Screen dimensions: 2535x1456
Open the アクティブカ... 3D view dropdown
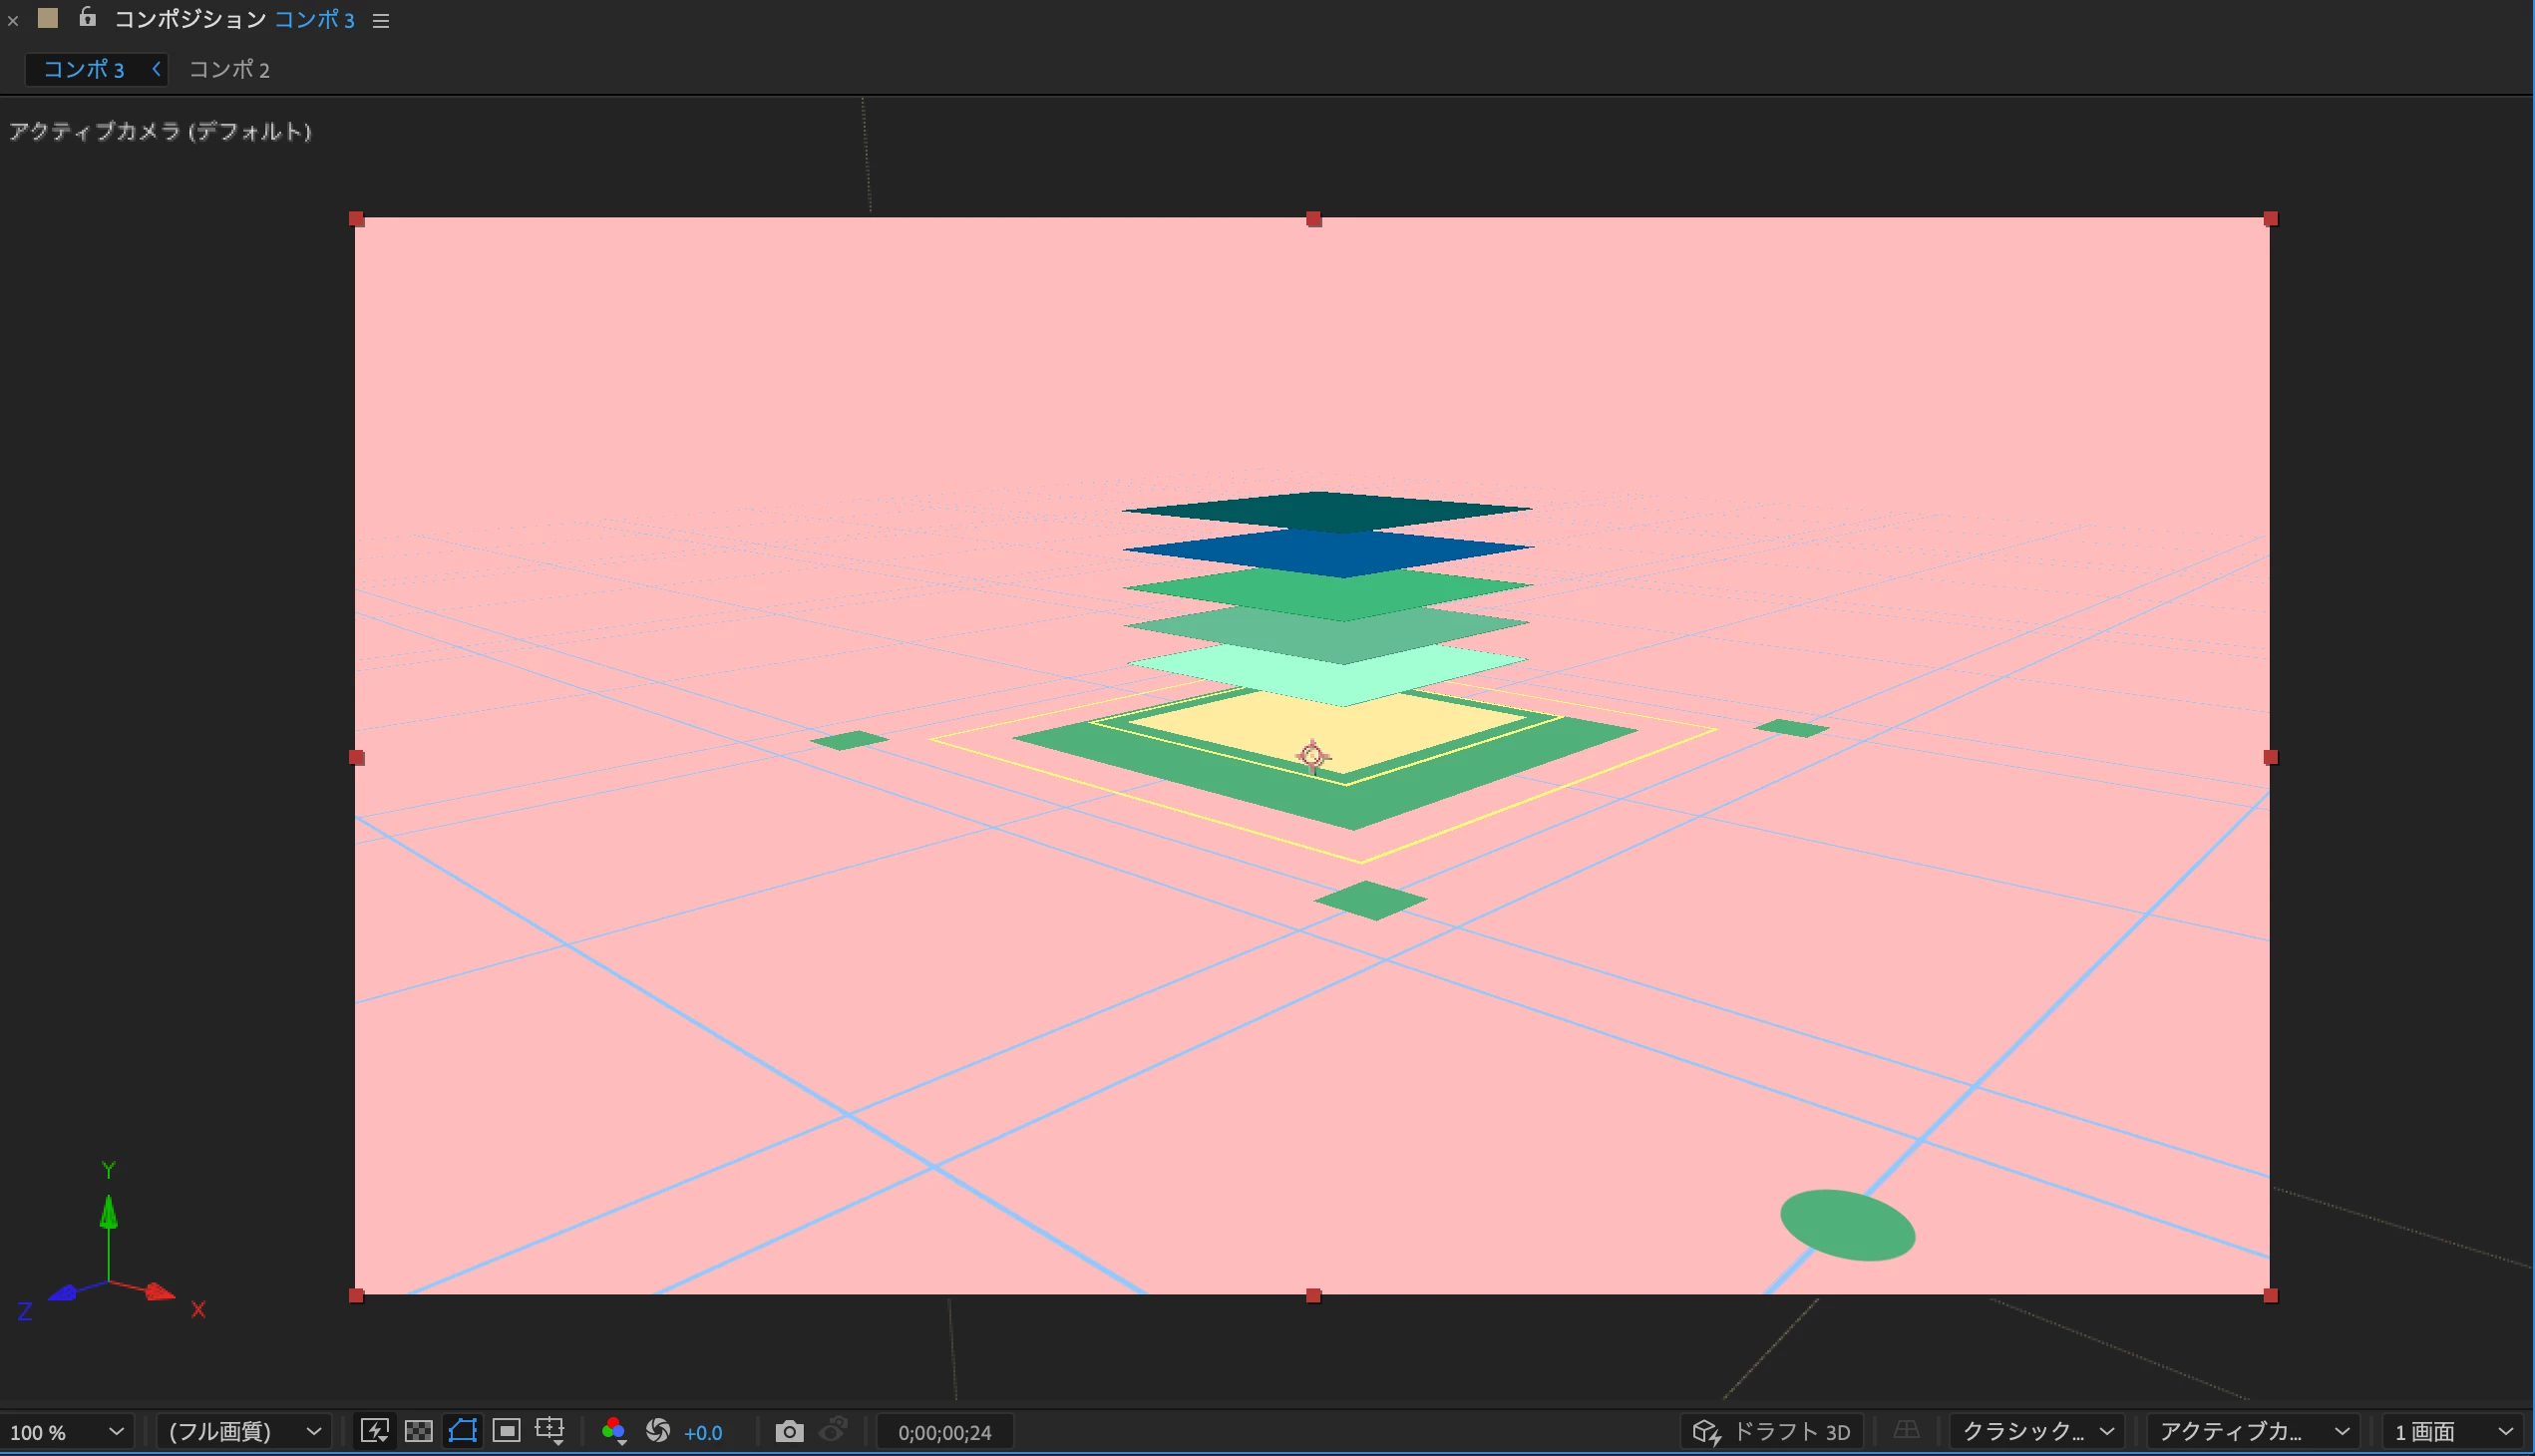[2252, 1431]
